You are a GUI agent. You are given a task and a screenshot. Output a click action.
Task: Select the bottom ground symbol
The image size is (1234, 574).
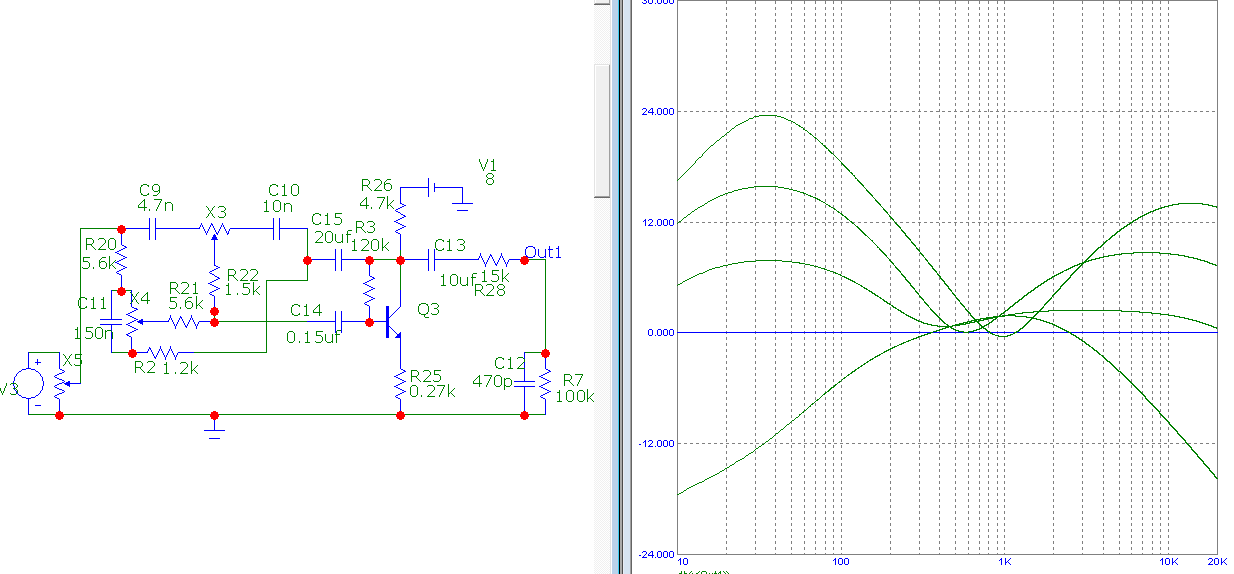click(x=214, y=427)
